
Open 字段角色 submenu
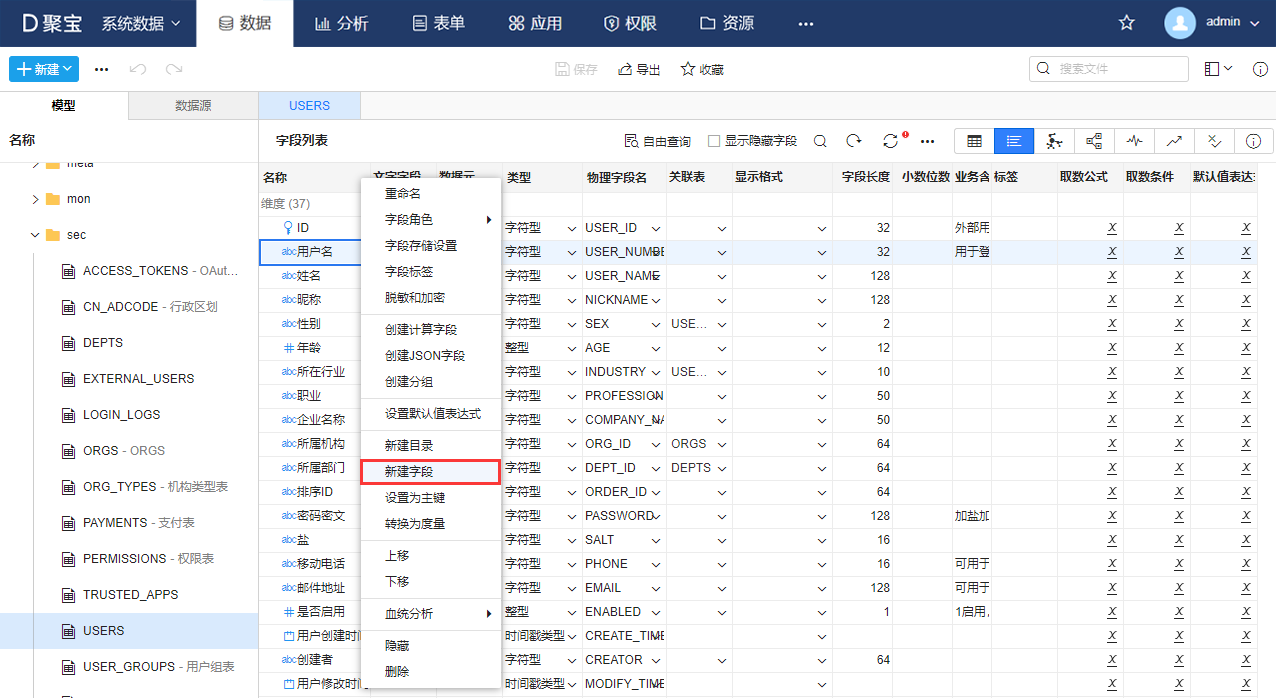point(430,219)
